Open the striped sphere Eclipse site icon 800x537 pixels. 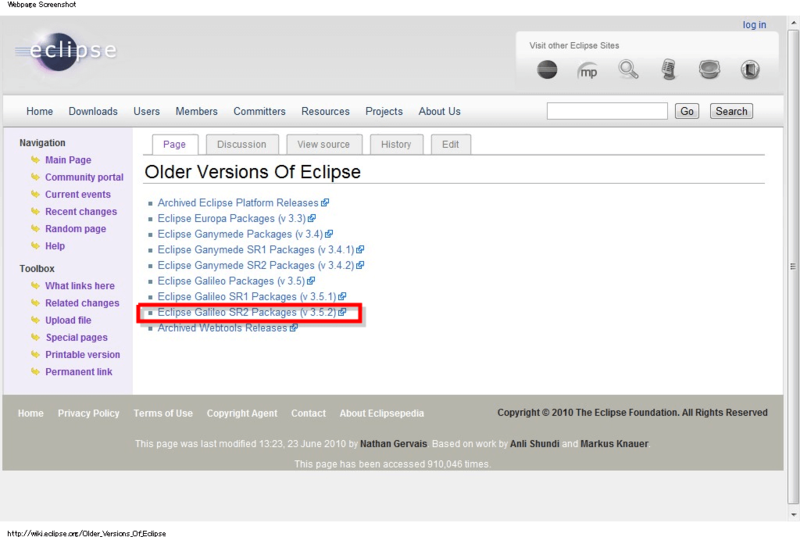(547, 69)
